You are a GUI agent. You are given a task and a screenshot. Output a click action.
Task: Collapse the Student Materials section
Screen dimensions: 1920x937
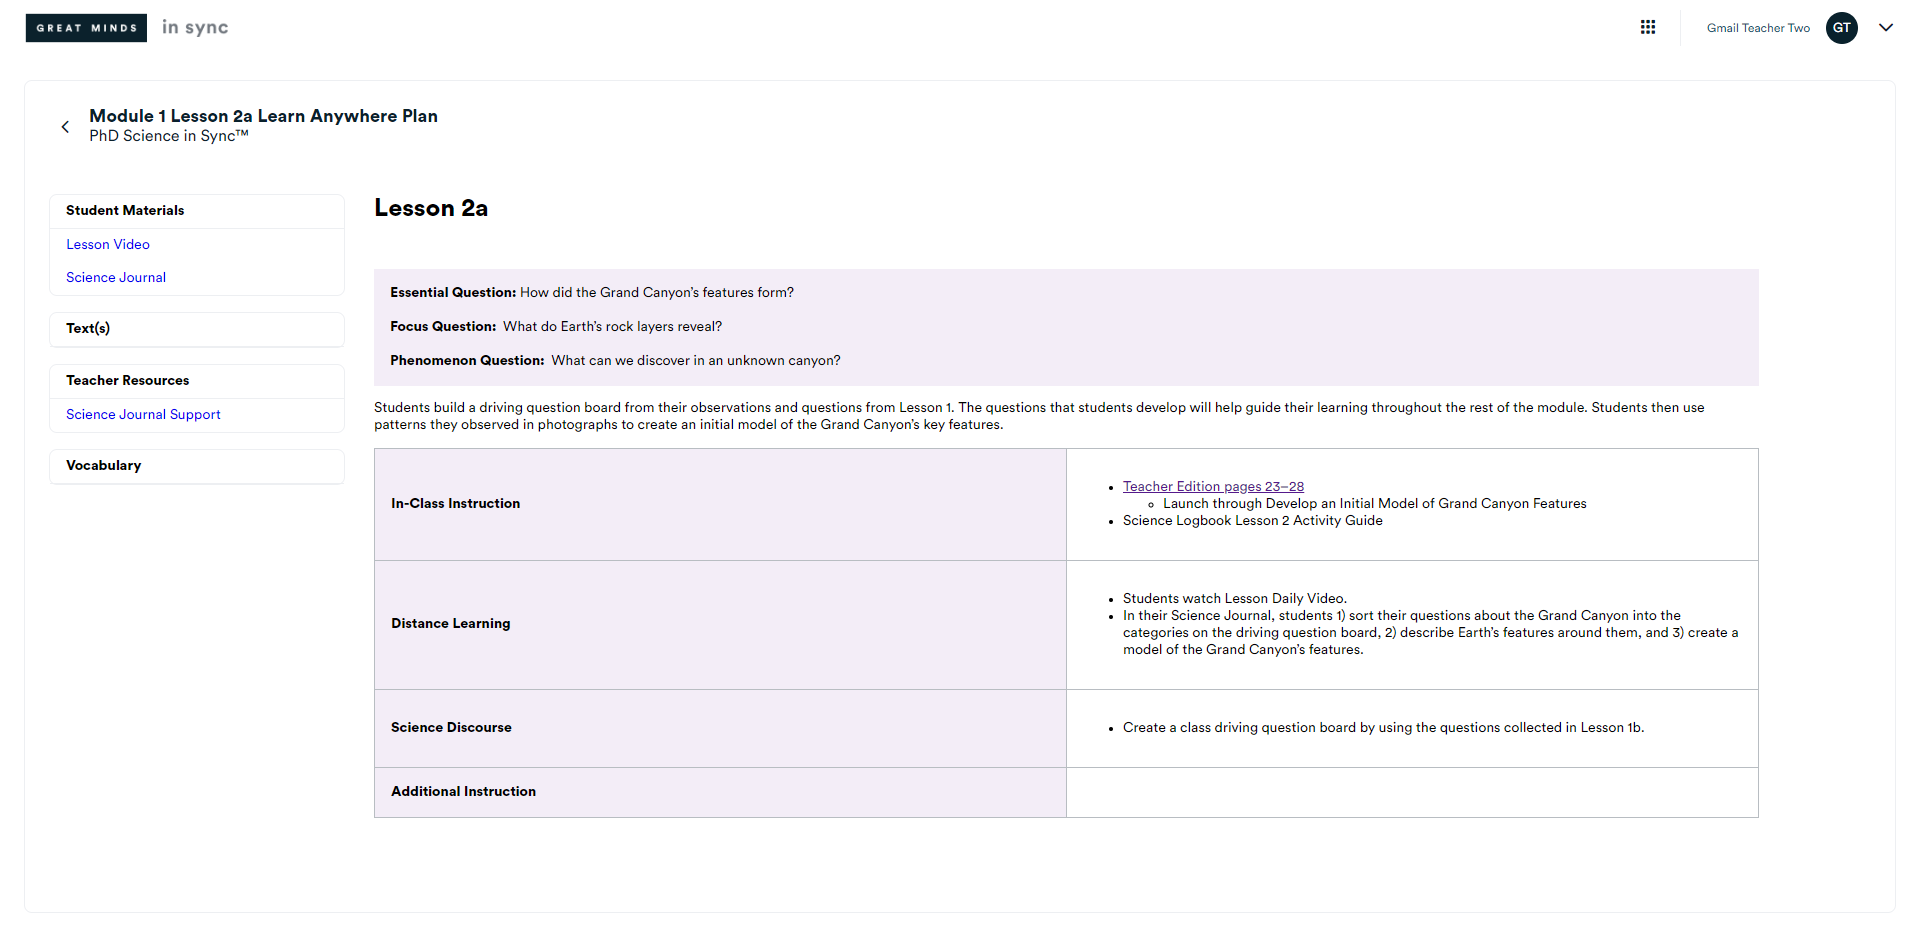tap(196, 211)
